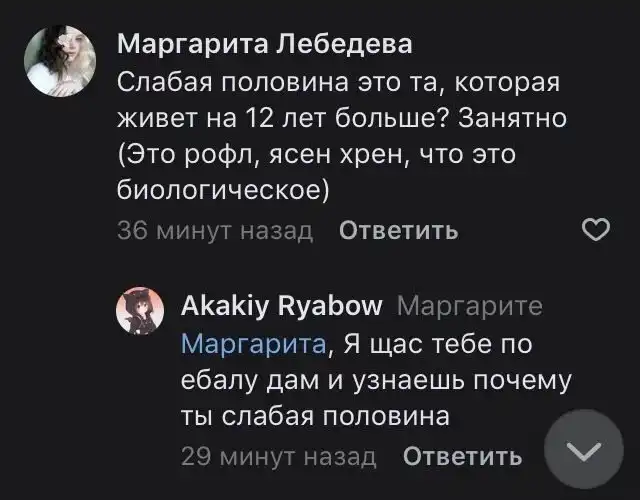
Task: Click the Akakiy Ryabow username
Action: point(282,305)
